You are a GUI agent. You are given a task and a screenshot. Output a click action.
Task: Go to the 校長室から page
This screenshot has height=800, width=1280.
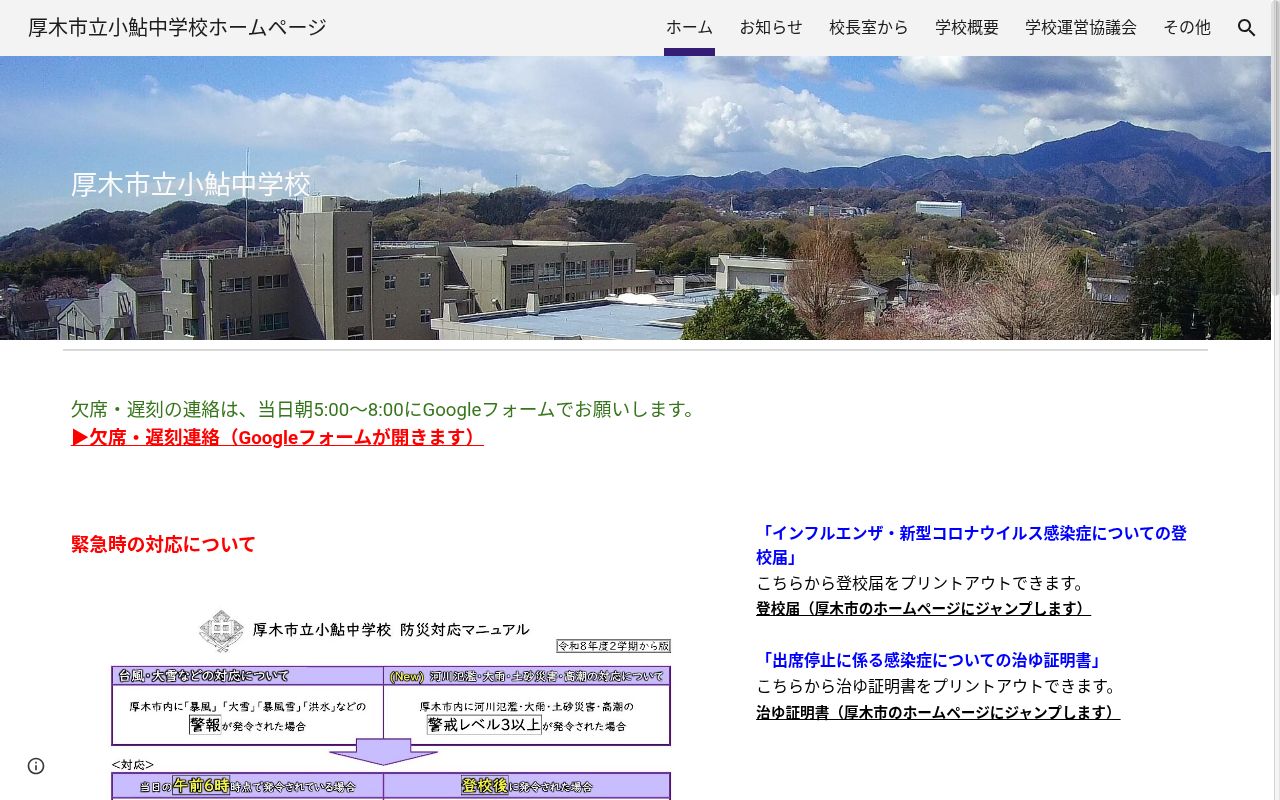point(869,28)
